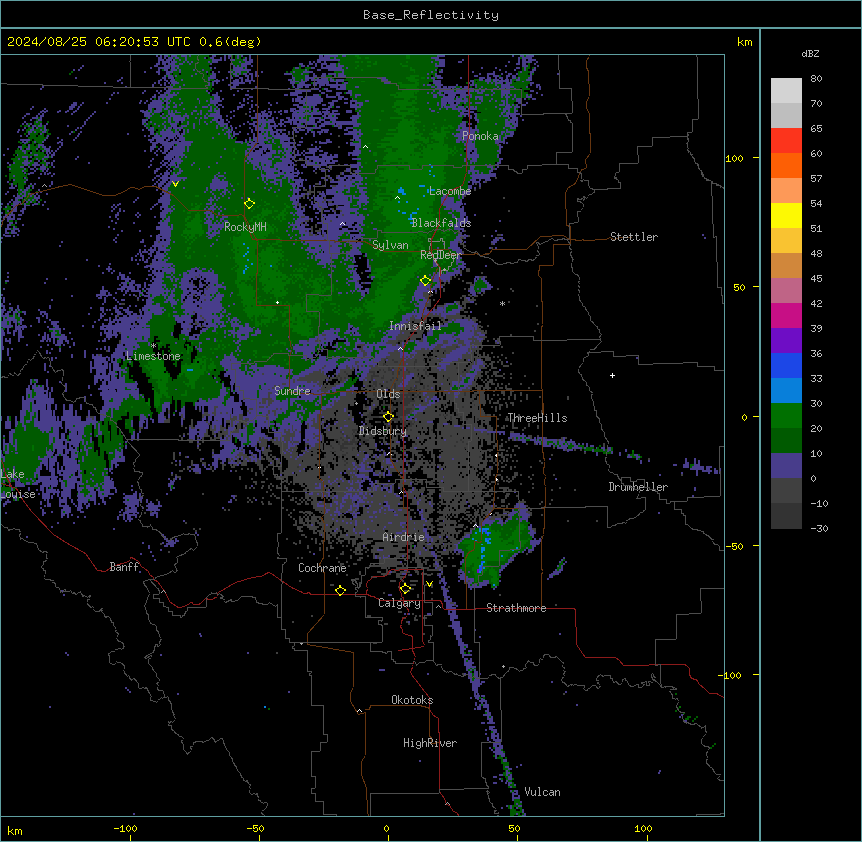This screenshot has height=842, width=862.
Task: Click the HighRiver city label
Action: click(x=430, y=743)
